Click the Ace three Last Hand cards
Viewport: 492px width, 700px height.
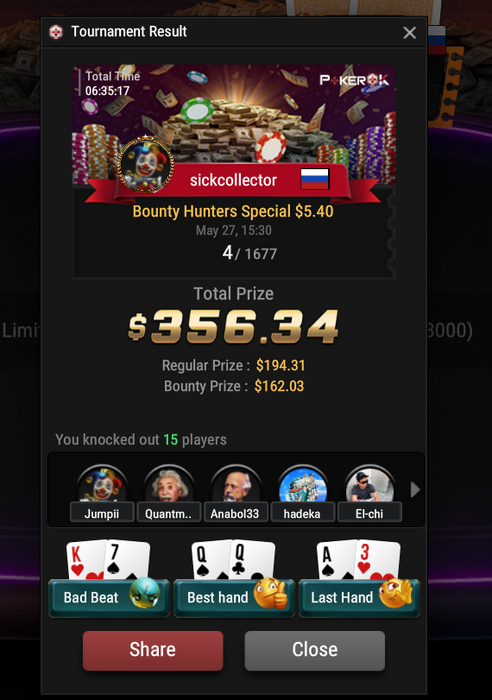click(358, 559)
